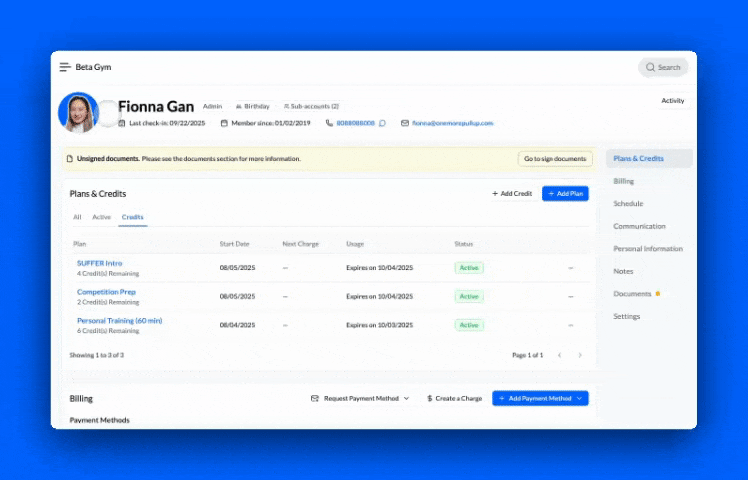Select Plans & Credits in side navigation
This screenshot has height=480, width=748.
(649, 158)
